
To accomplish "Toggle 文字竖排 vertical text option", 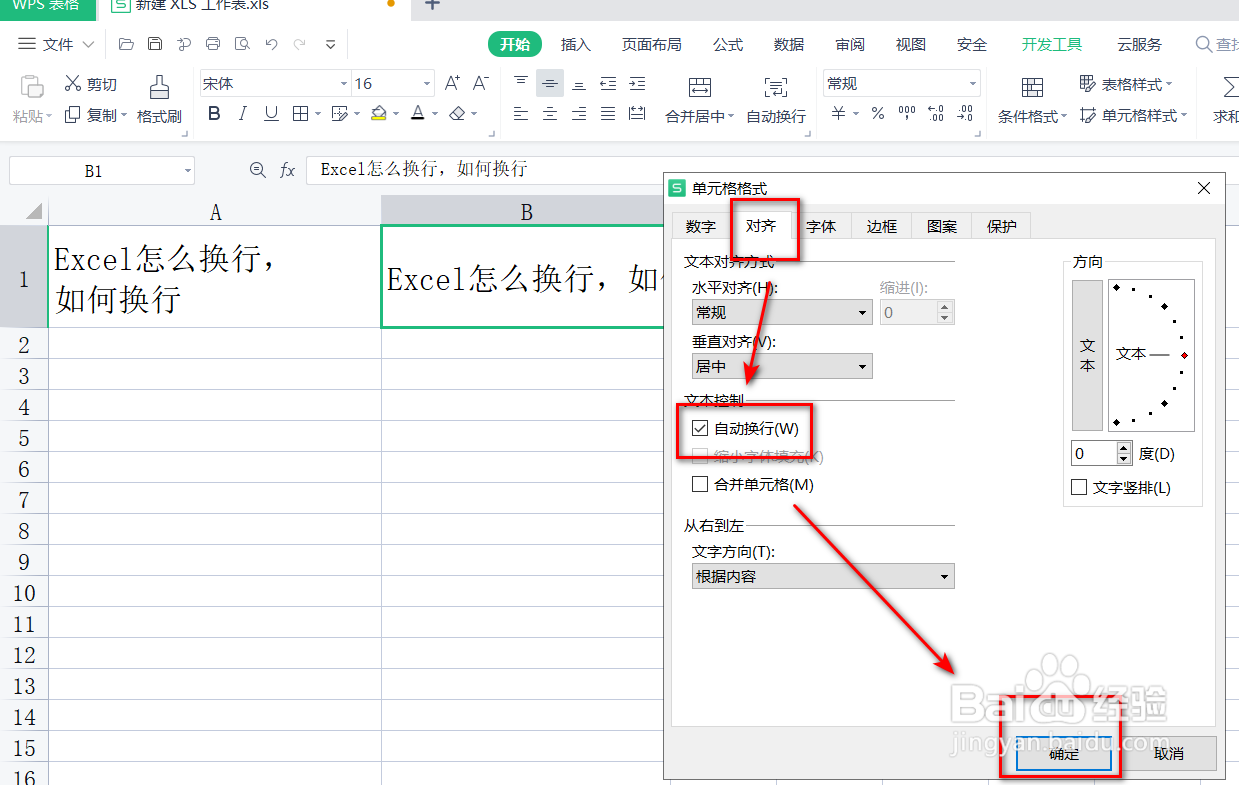I will [x=1079, y=487].
